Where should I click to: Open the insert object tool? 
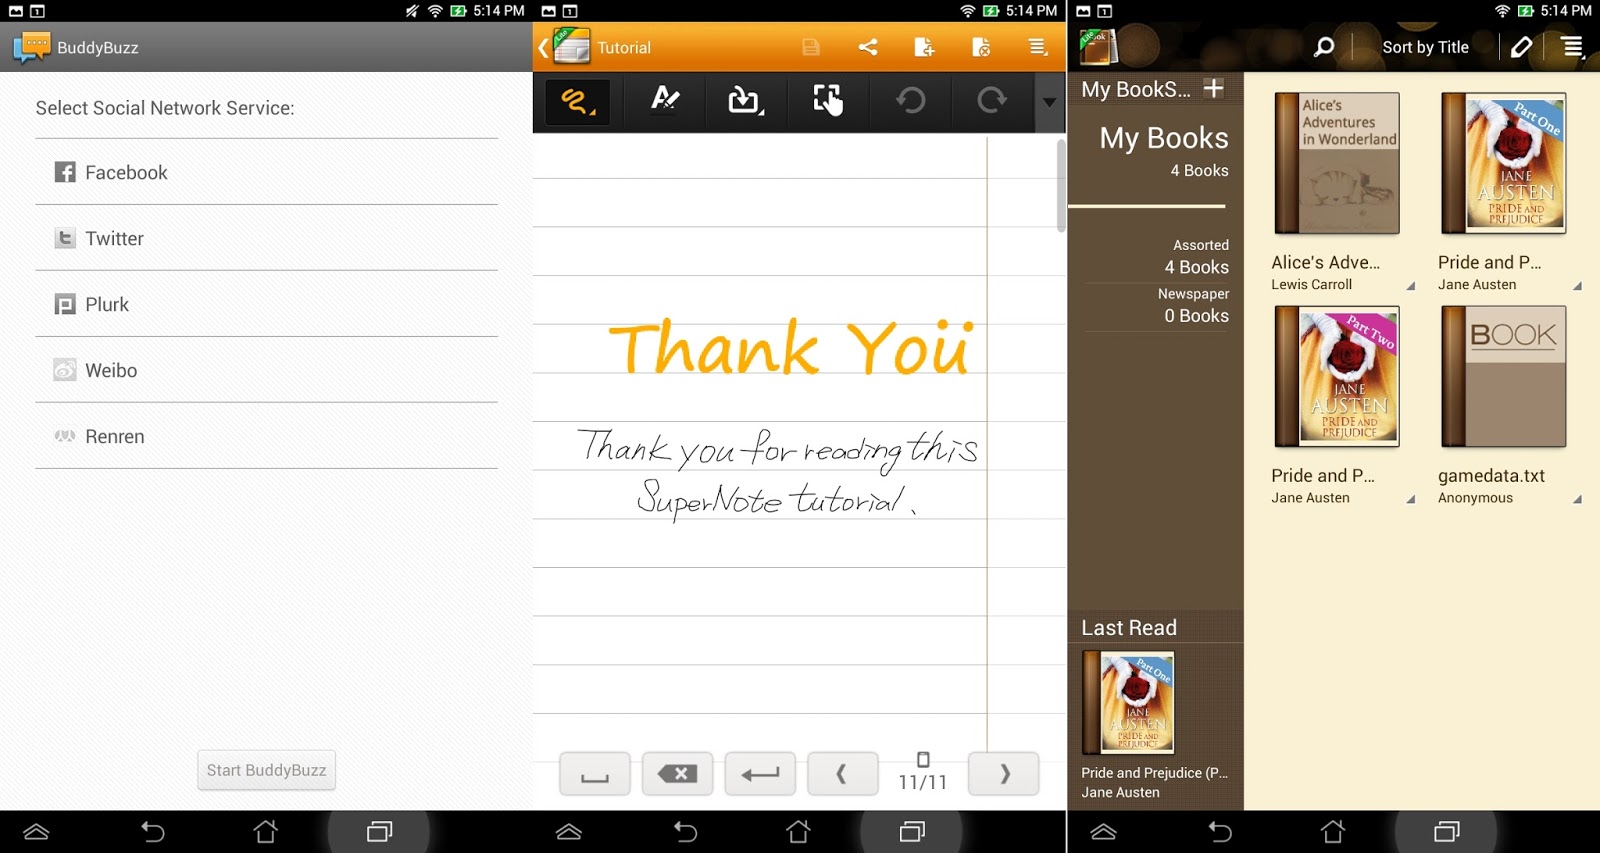pos(745,99)
